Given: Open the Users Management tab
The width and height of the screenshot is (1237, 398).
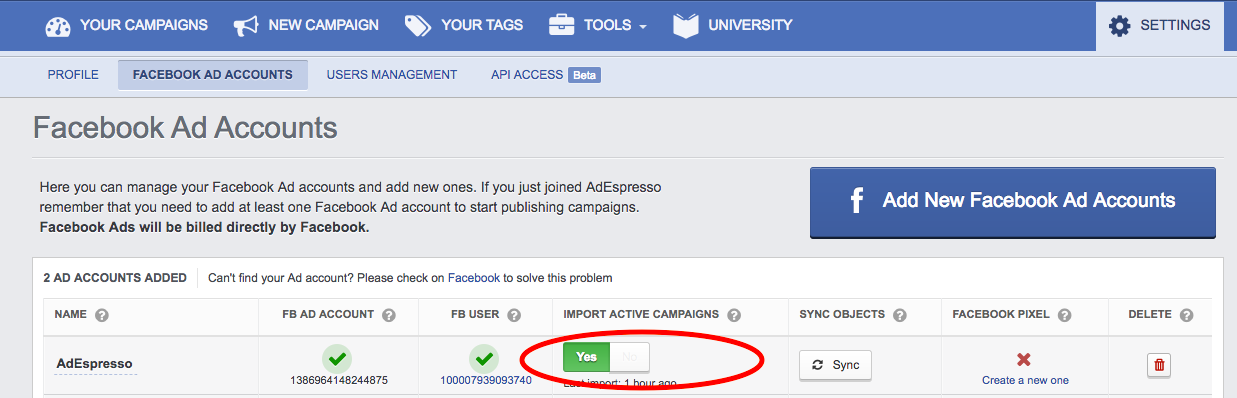Looking at the screenshot, I should click(x=392, y=75).
